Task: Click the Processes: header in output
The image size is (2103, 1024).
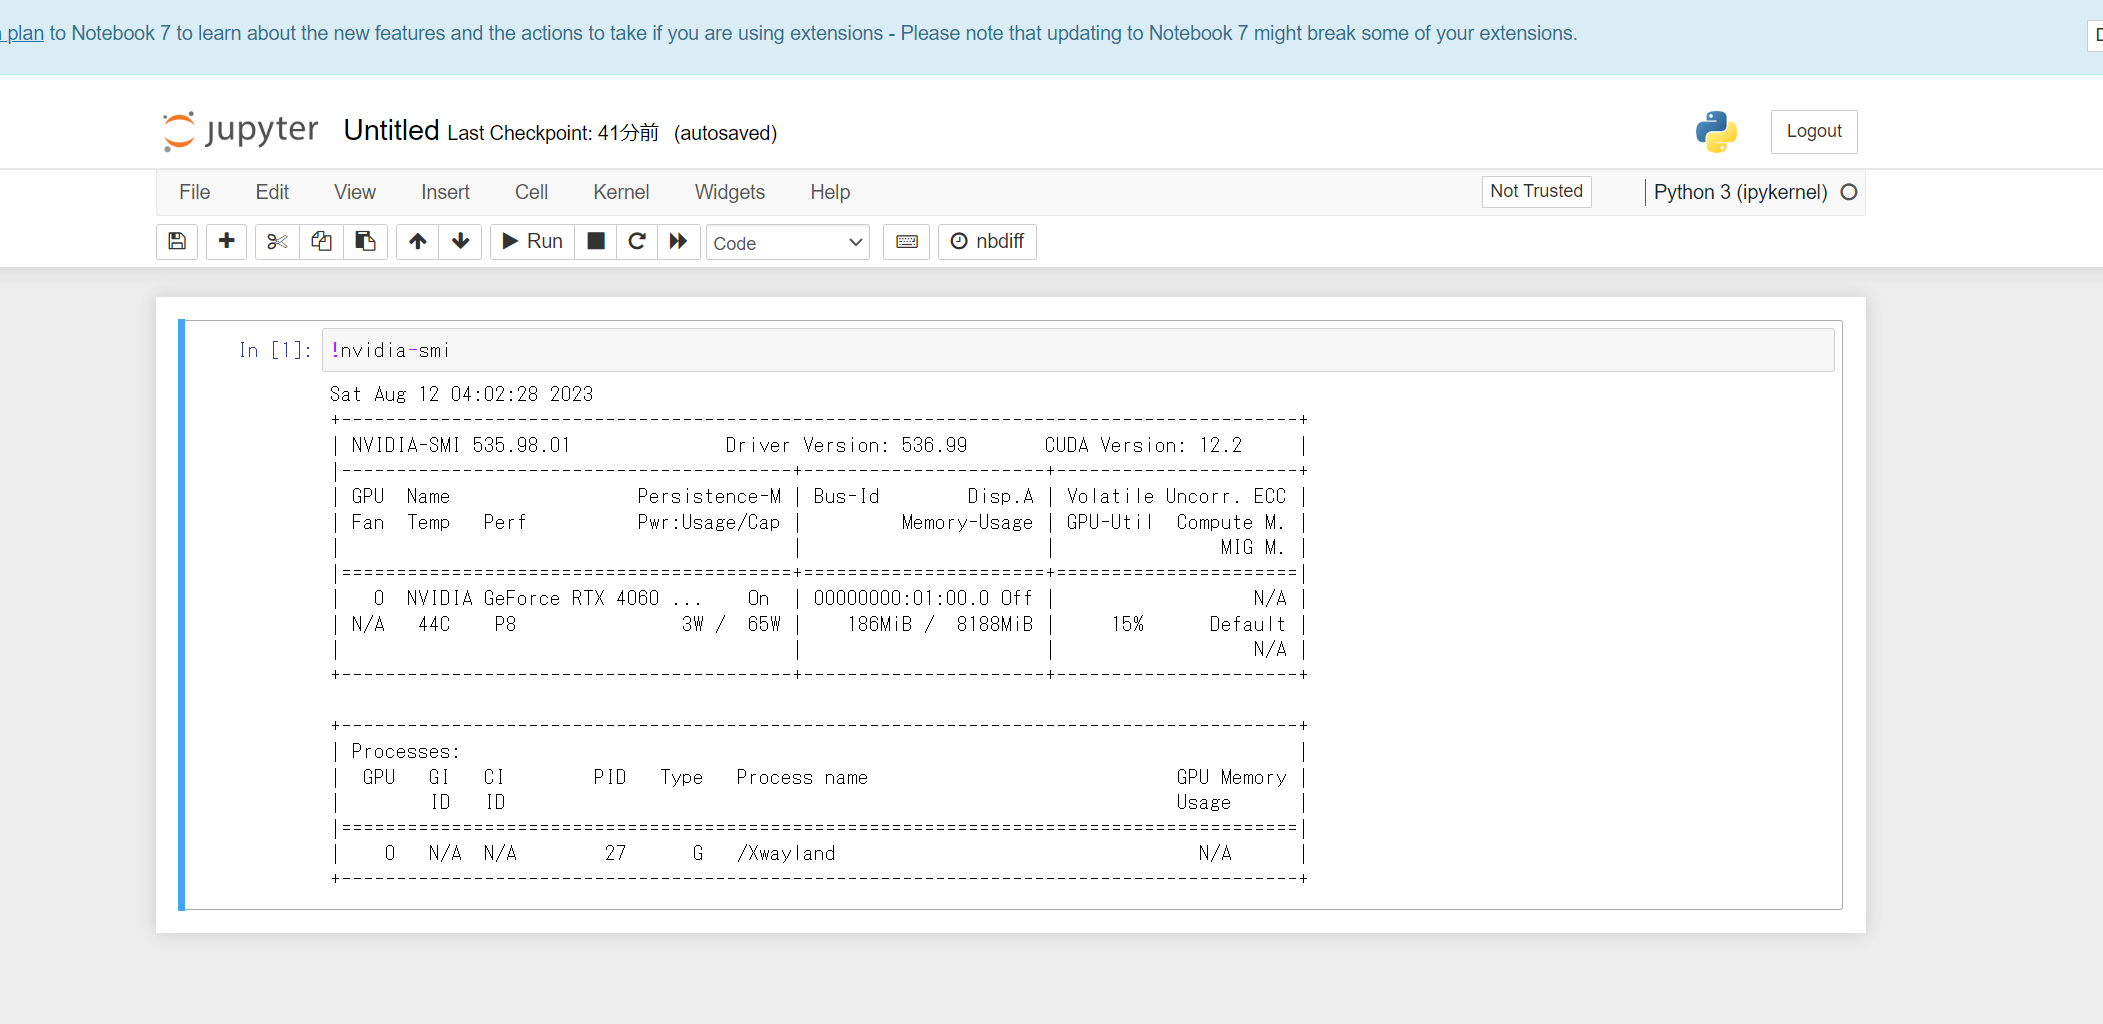Action: pos(405,751)
